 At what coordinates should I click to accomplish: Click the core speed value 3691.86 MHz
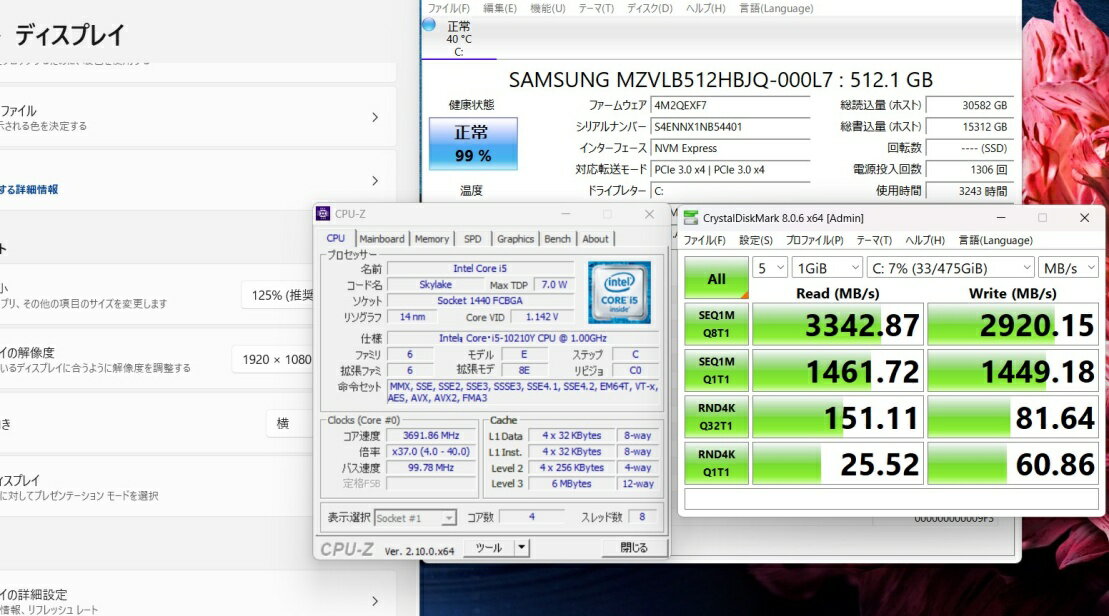431,436
